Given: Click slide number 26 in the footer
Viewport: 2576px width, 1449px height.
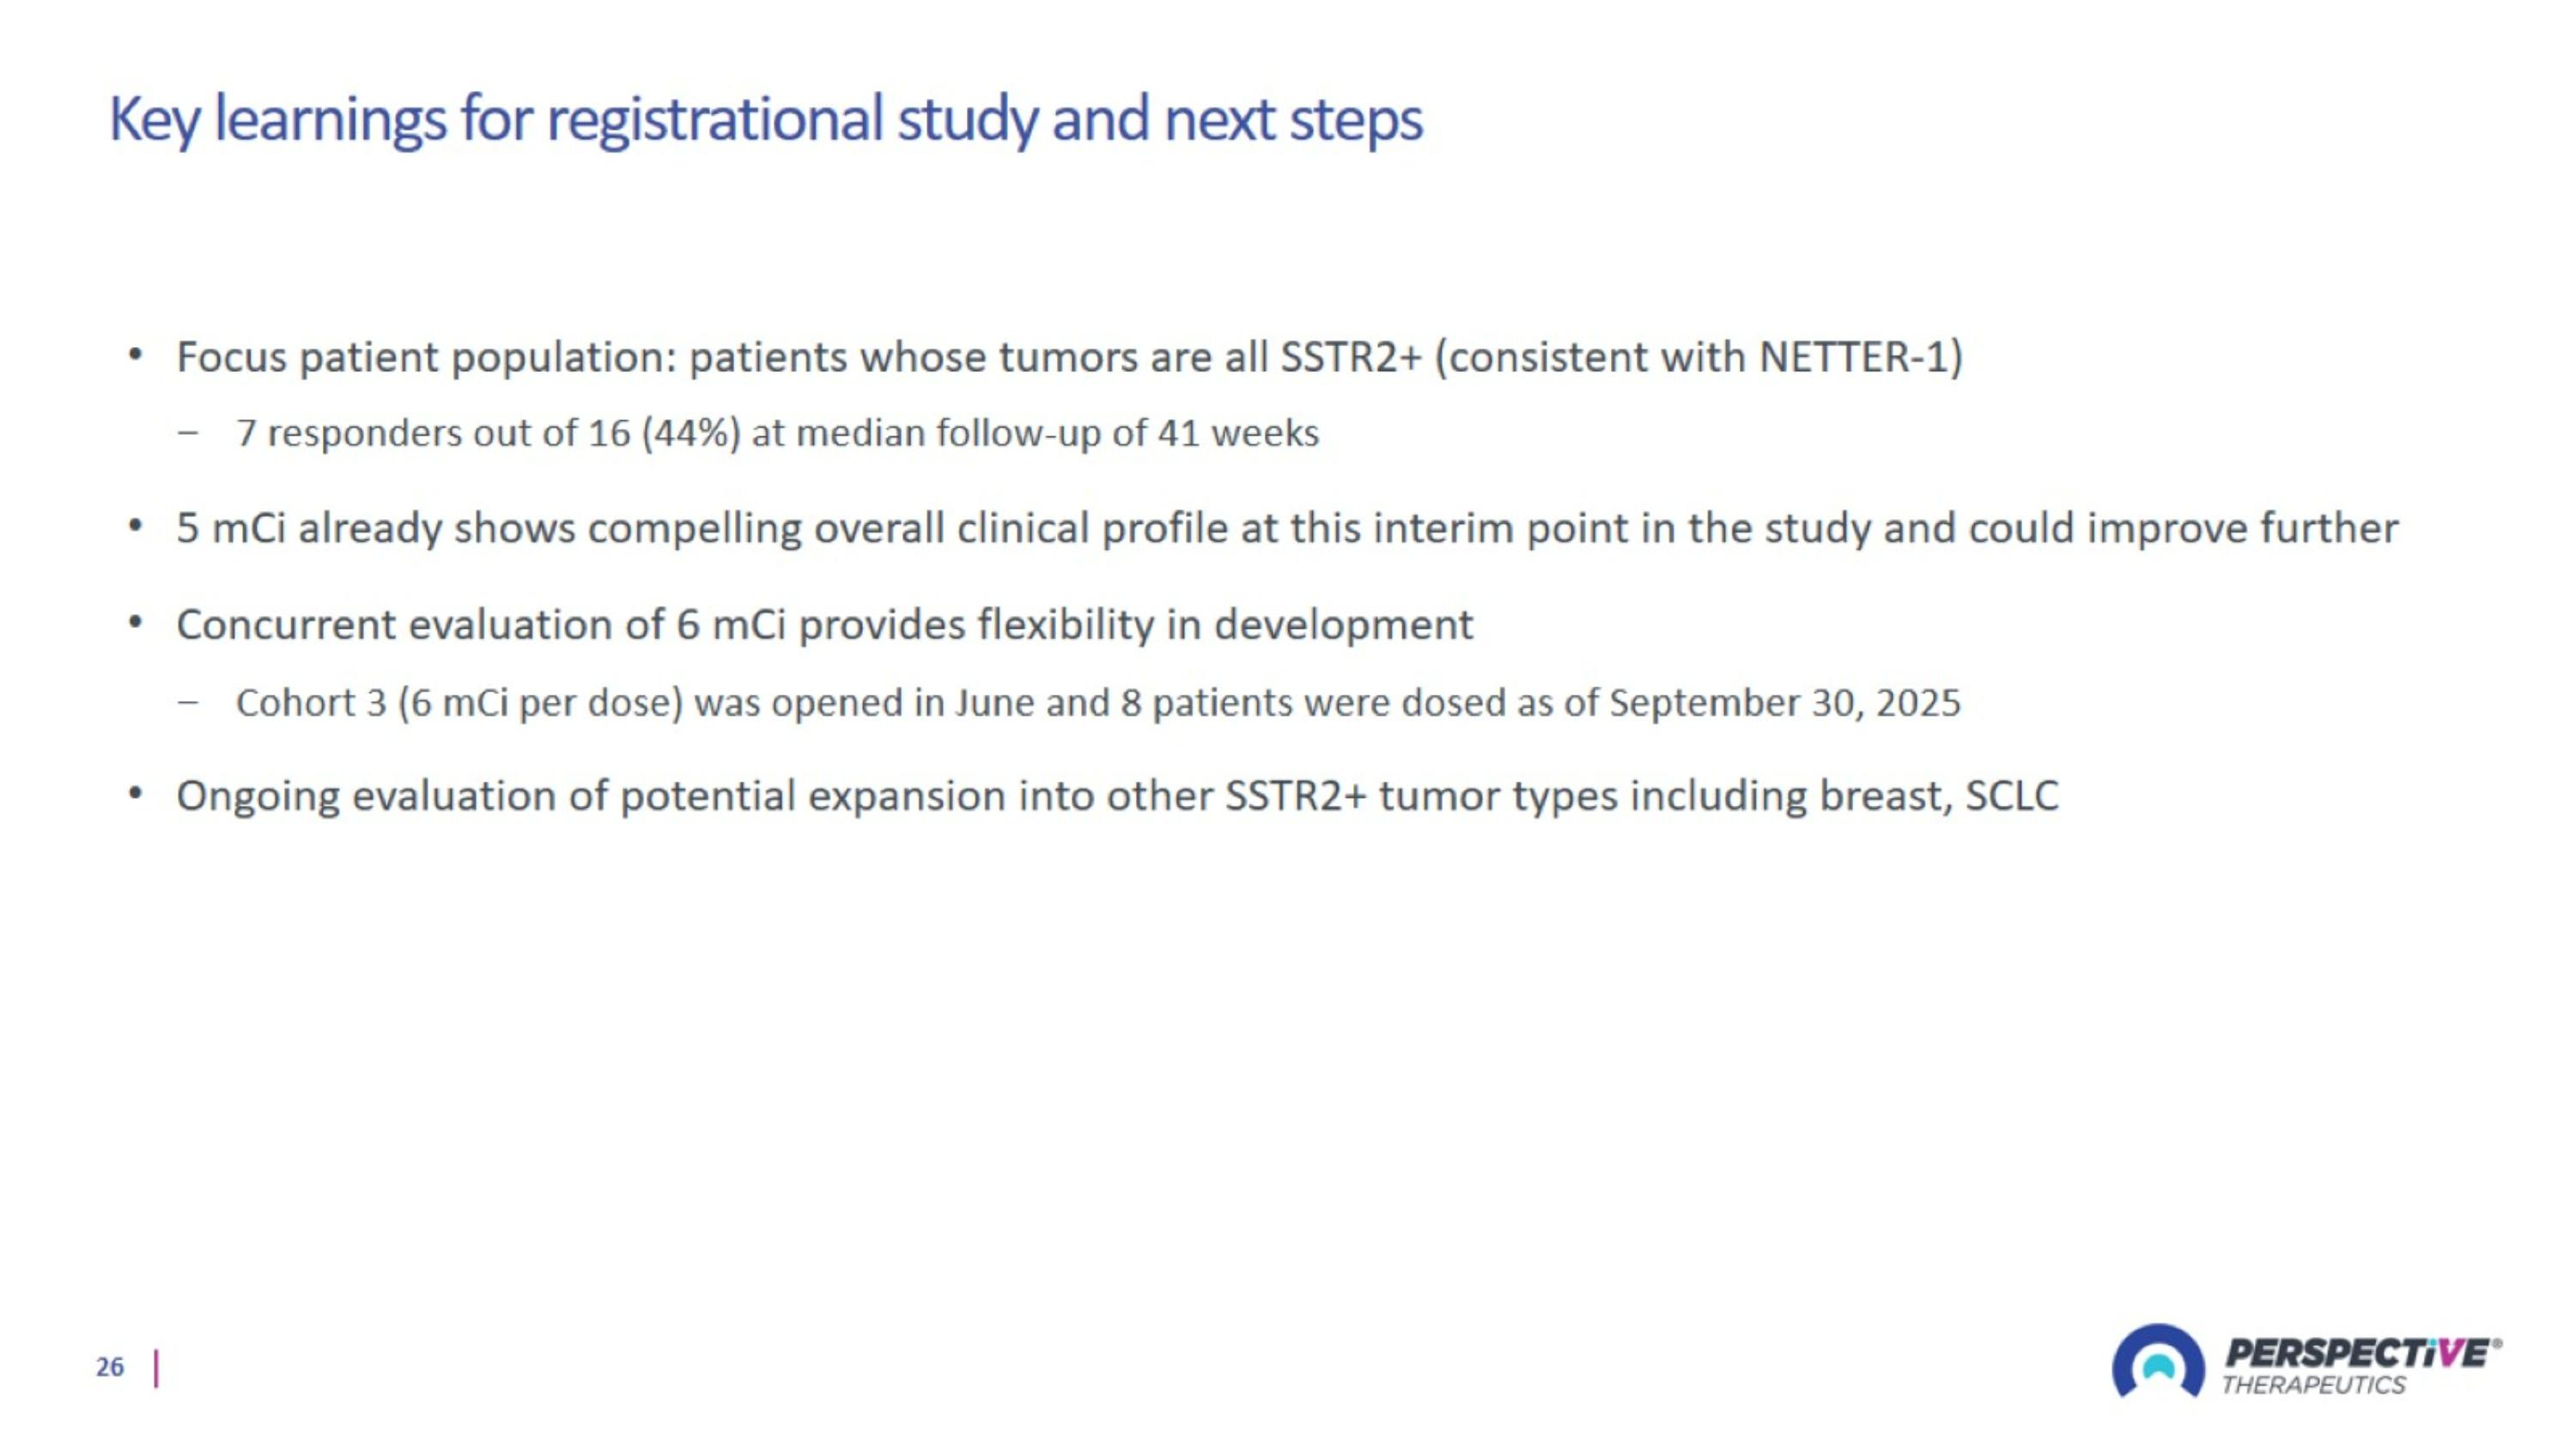Looking at the screenshot, I should pyautogui.click(x=110, y=1367).
